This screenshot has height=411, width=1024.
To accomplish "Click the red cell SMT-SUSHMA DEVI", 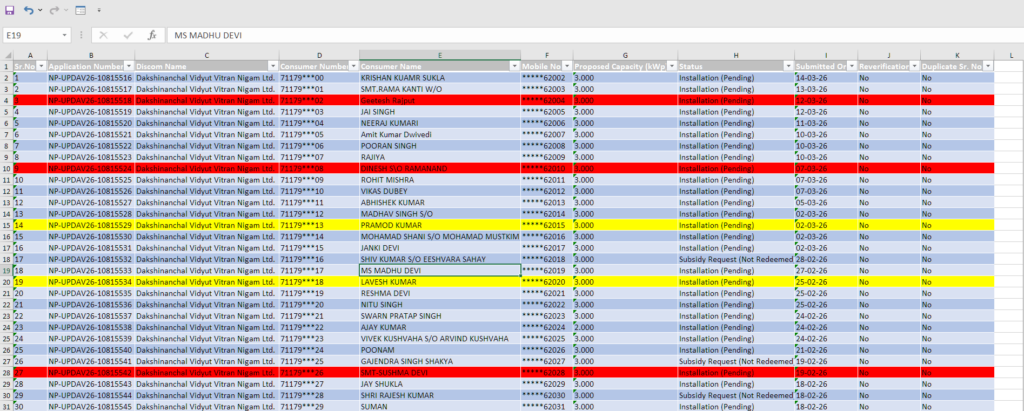I will point(440,372).
